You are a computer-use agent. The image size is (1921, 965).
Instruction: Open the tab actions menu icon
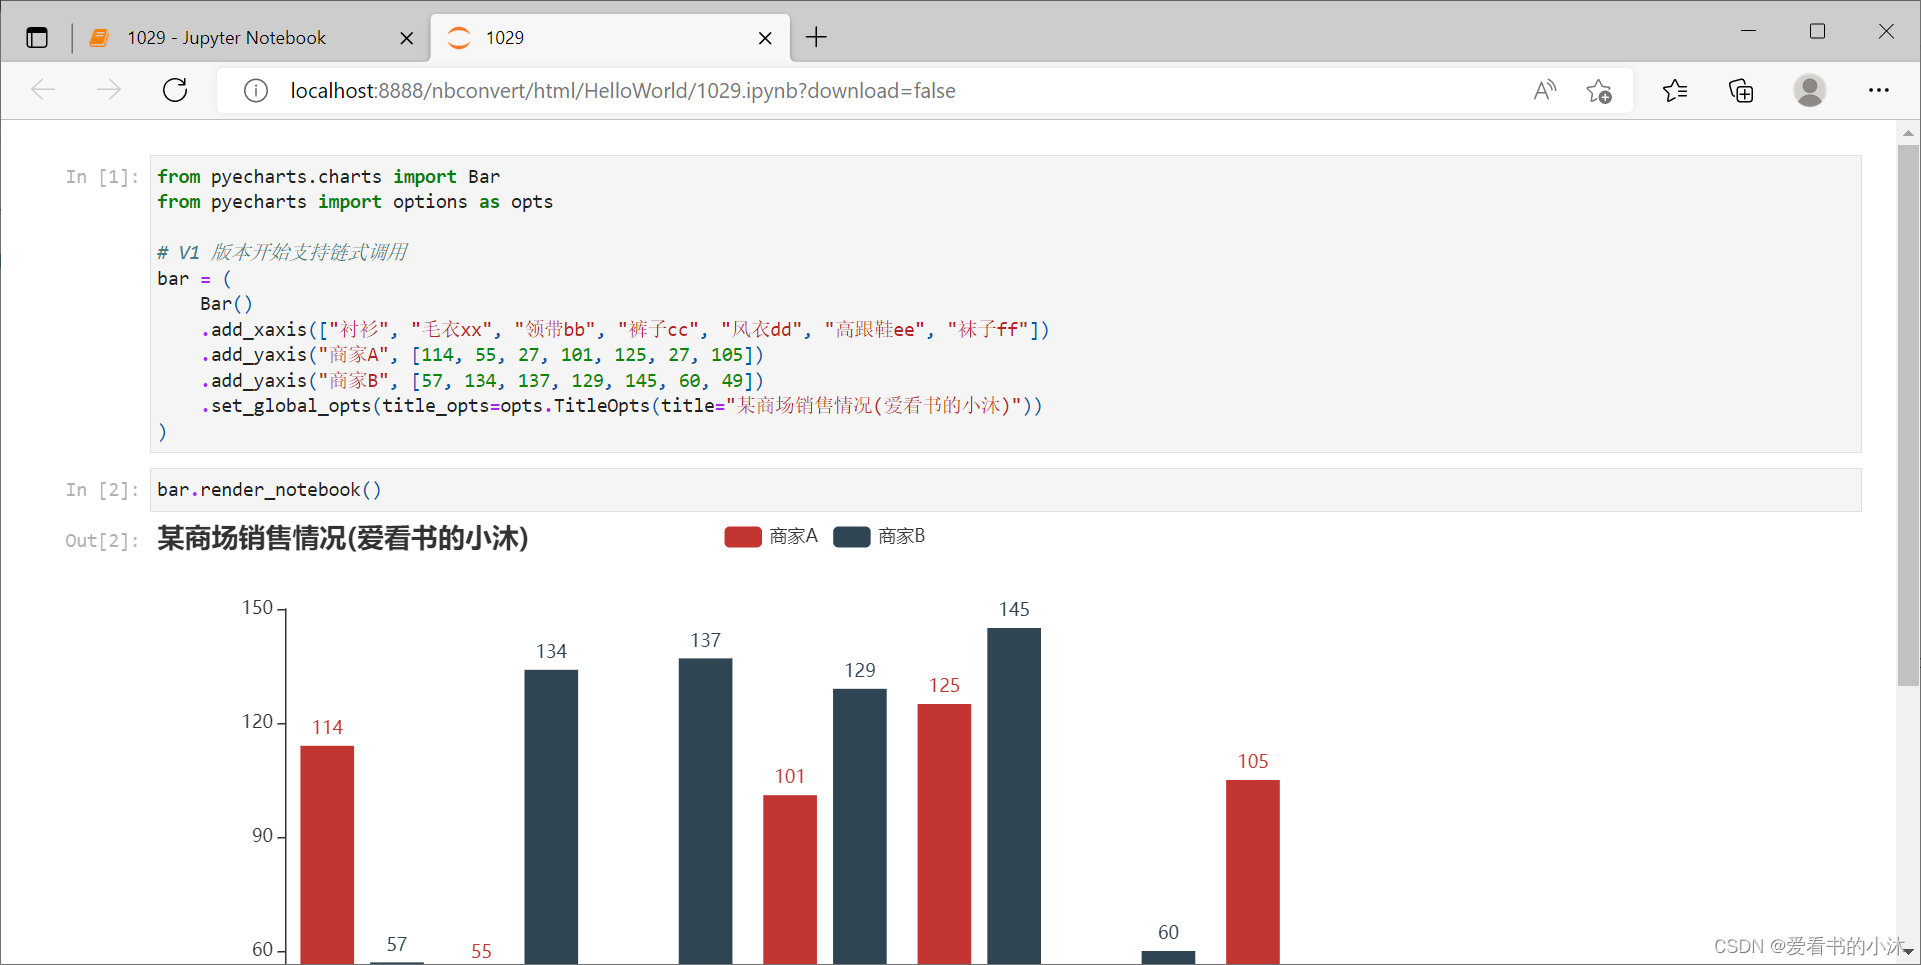(37, 38)
